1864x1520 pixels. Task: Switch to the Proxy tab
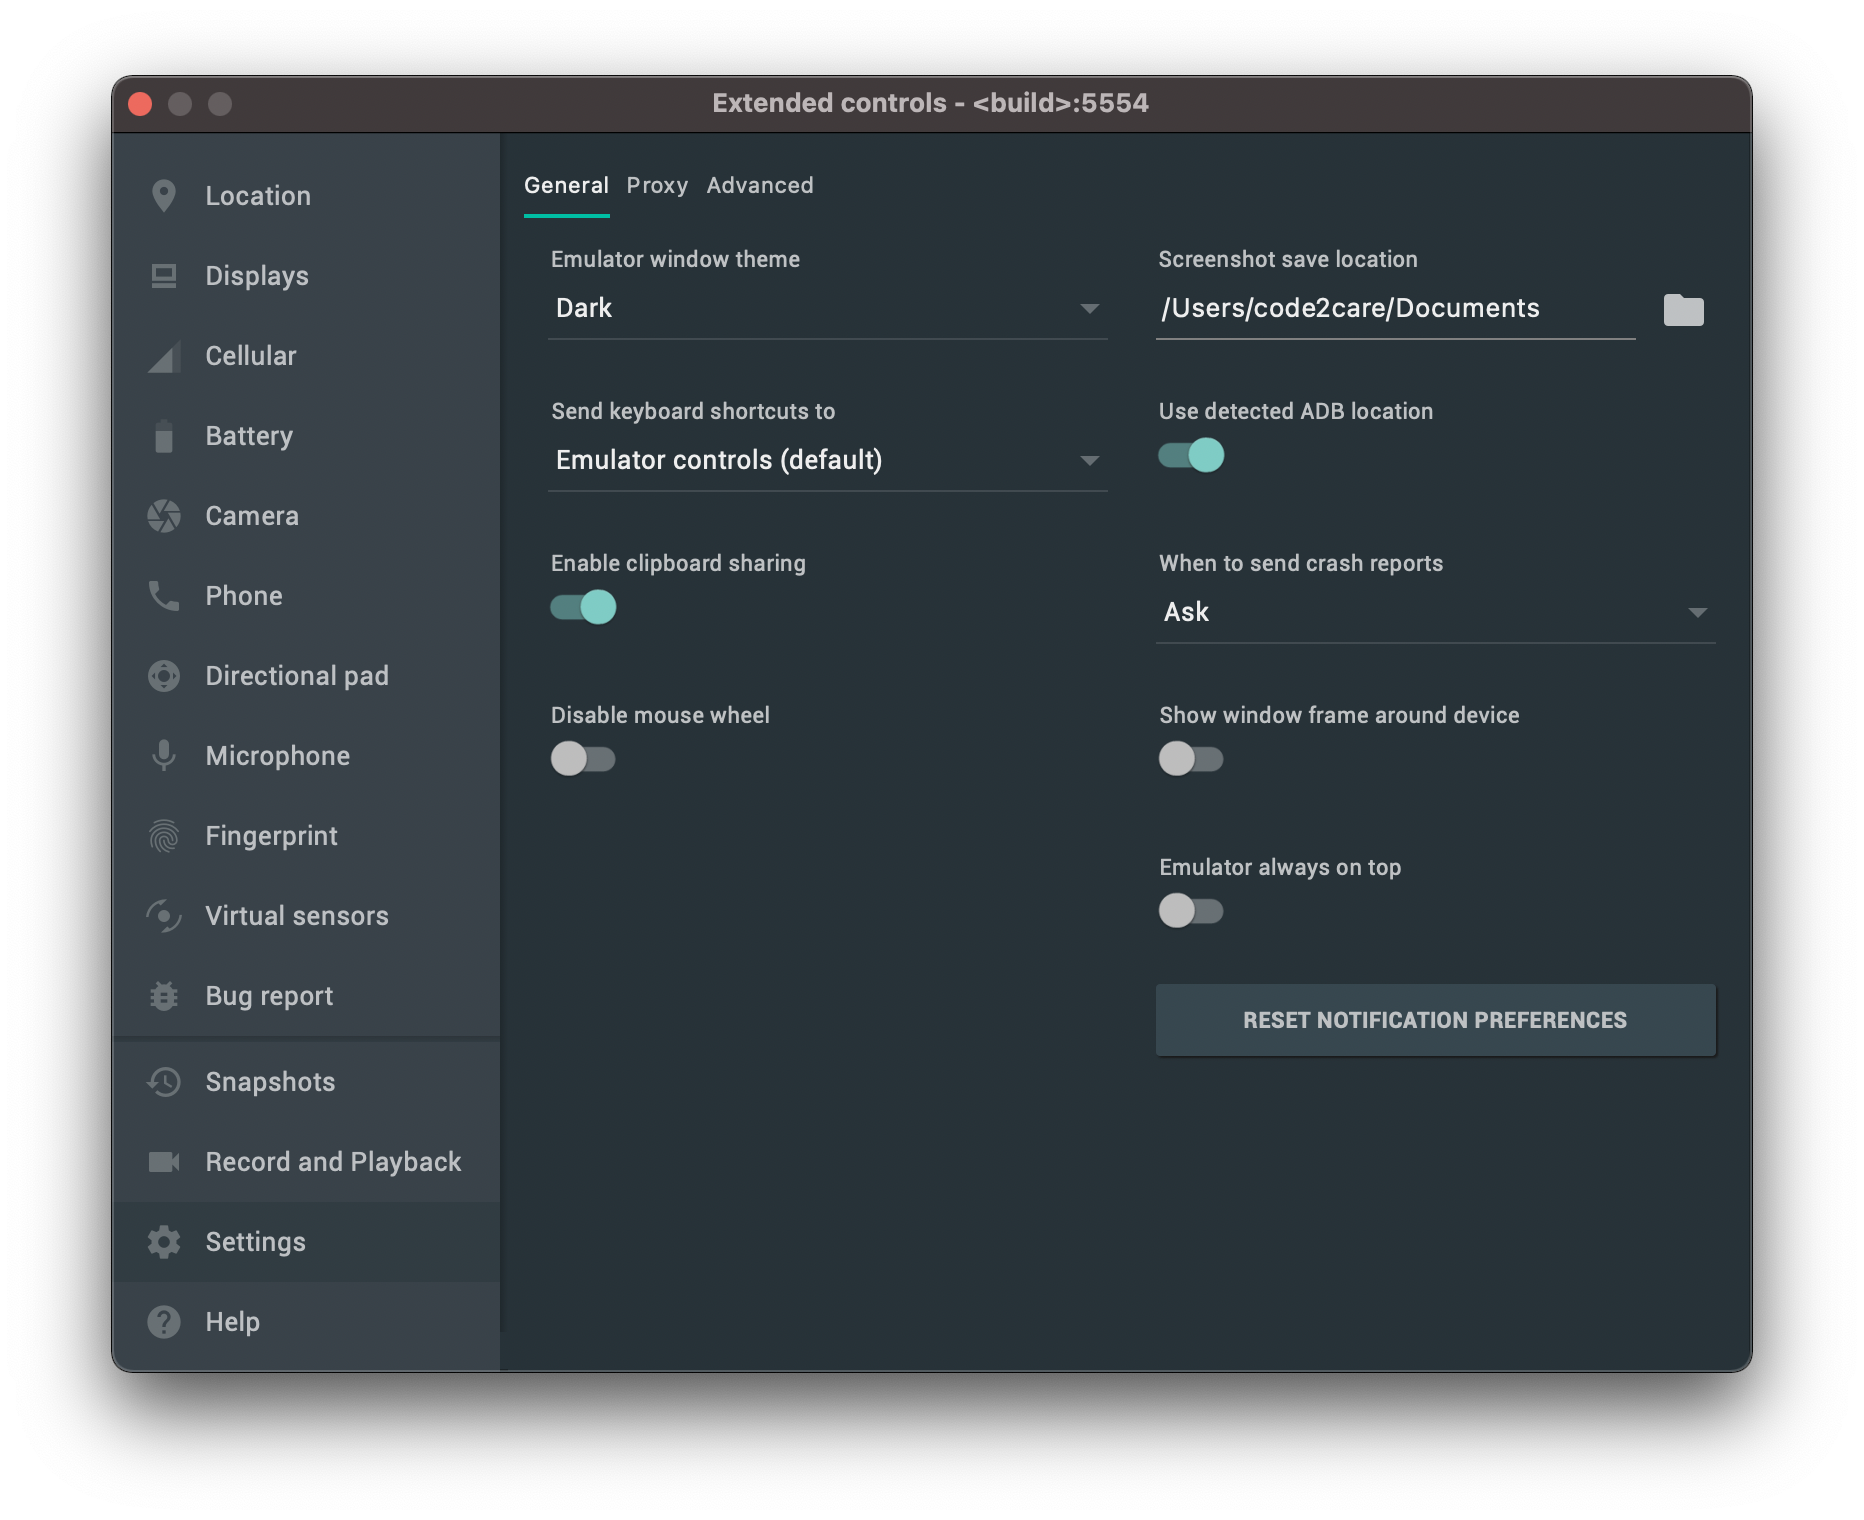(x=657, y=186)
